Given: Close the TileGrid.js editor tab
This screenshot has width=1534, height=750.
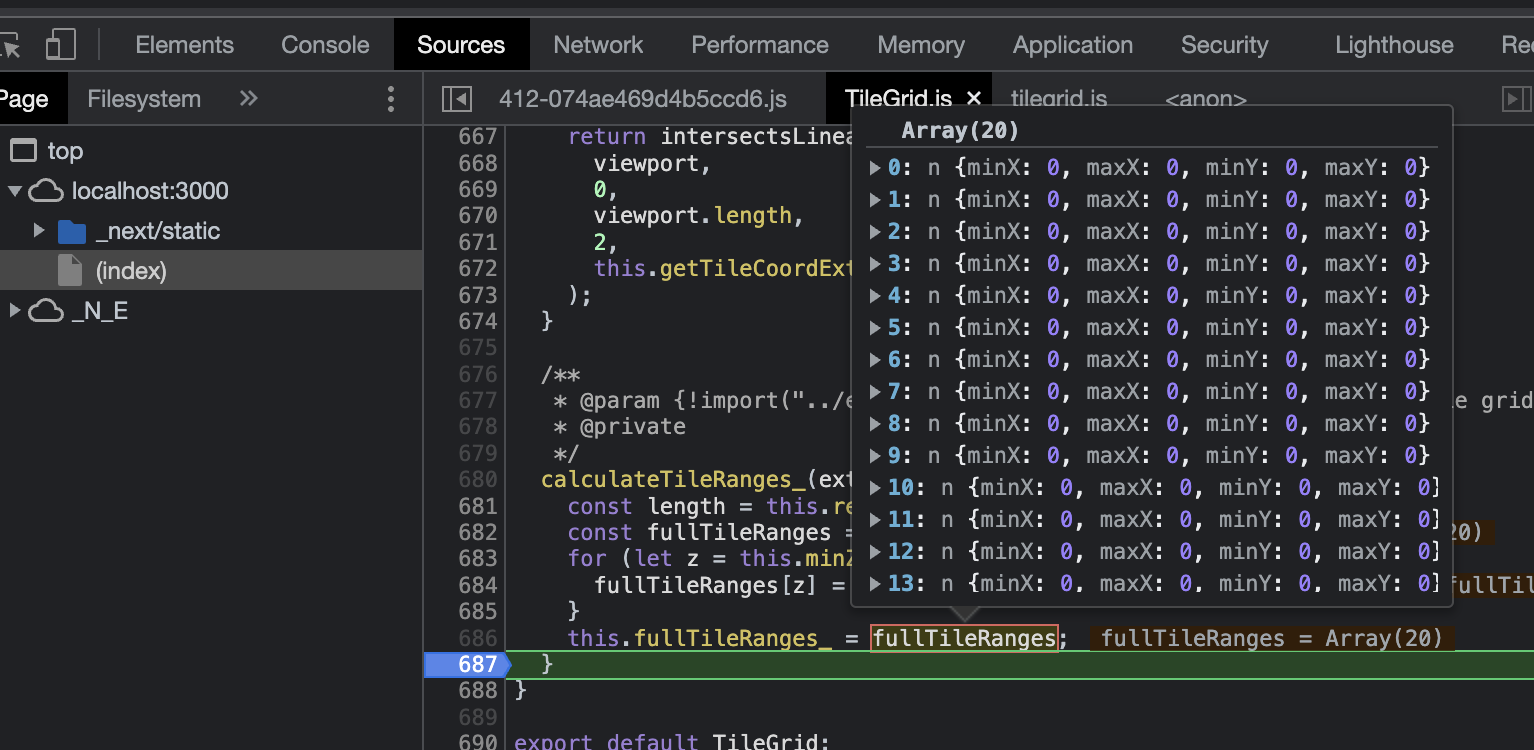Looking at the screenshot, I should (973, 98).
